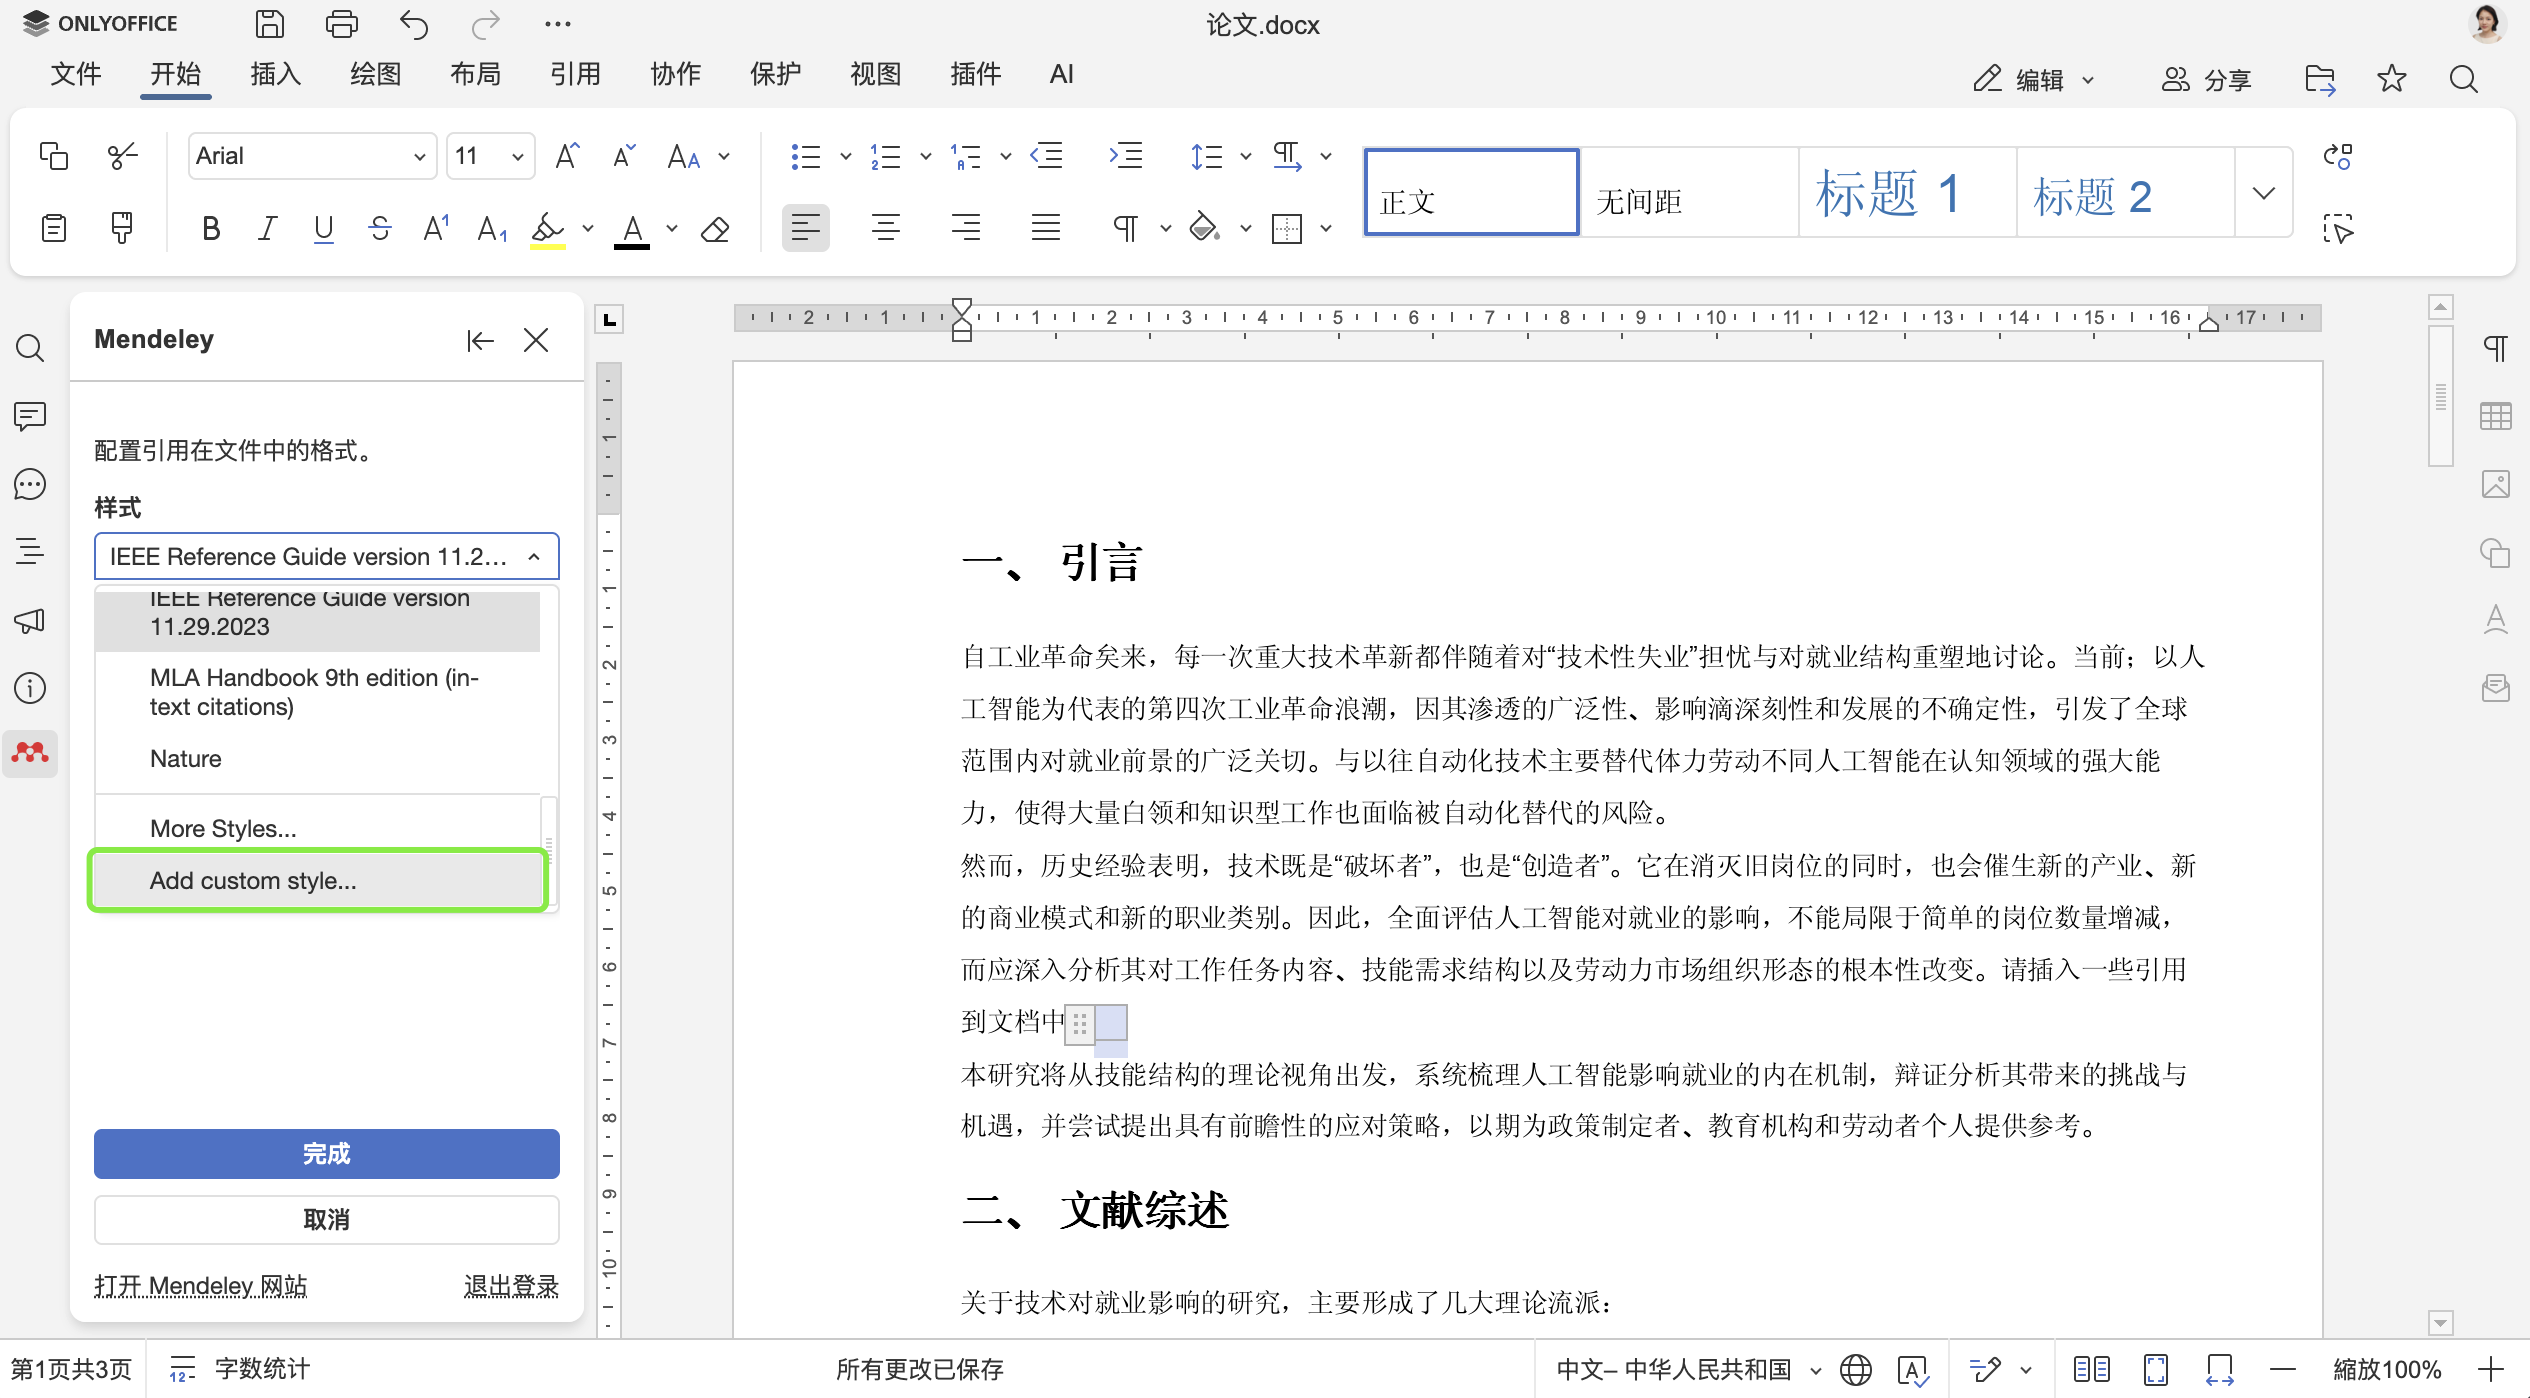Open the 打开 Mendeley 网站 link

201,1286
